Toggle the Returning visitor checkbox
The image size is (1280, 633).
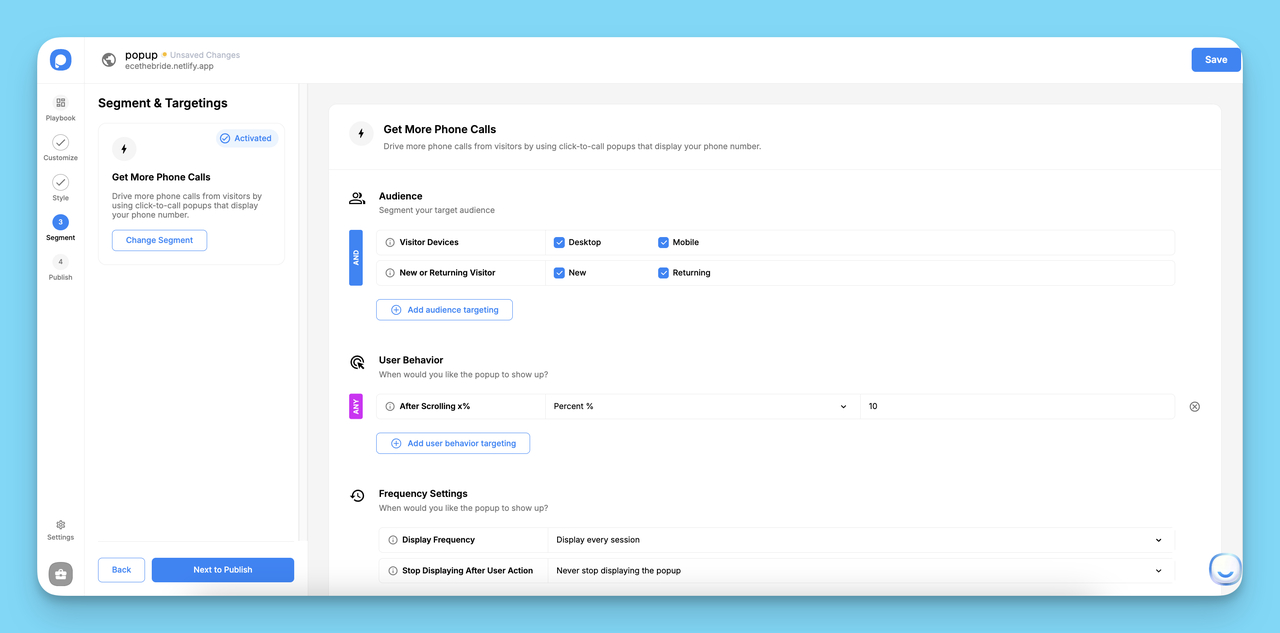pyautogui.click(x=663, y=272)
